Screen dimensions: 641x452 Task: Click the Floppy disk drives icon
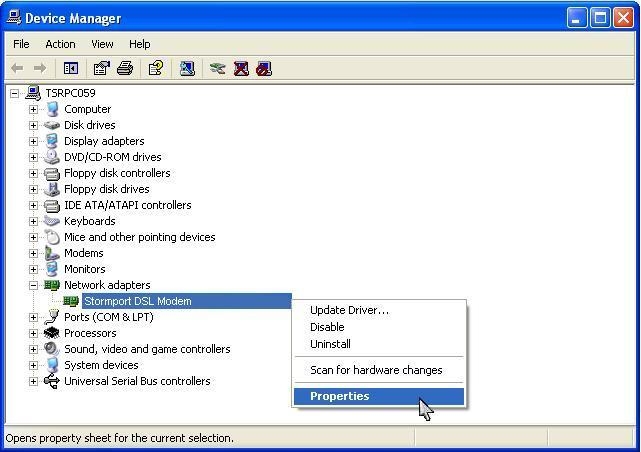(x=52, y=189)
